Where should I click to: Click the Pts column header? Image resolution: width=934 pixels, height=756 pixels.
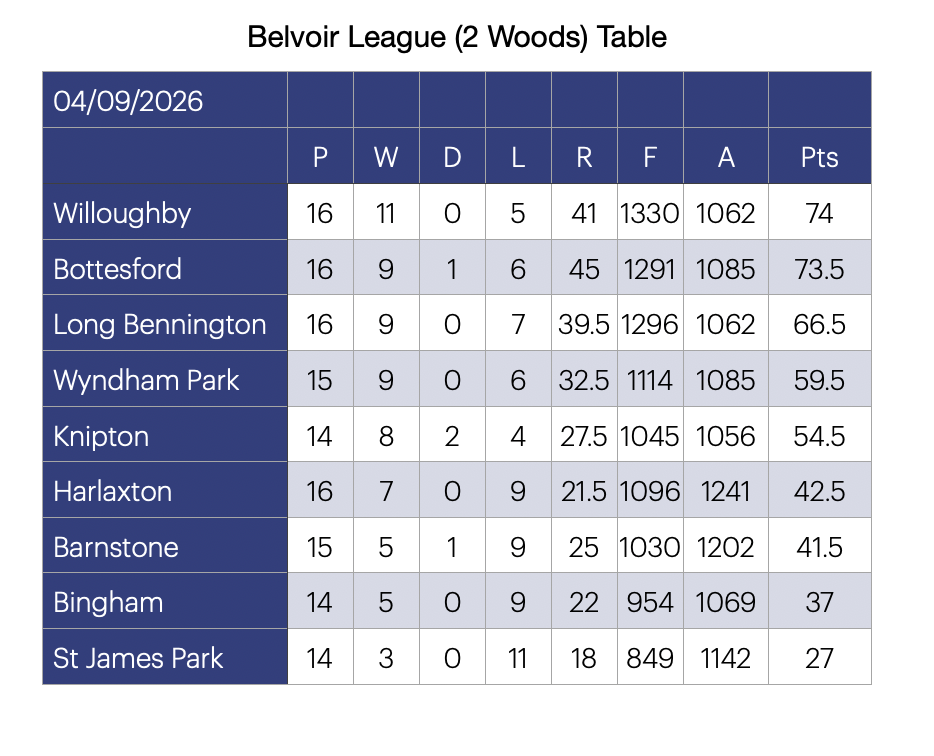click(820, 156)
